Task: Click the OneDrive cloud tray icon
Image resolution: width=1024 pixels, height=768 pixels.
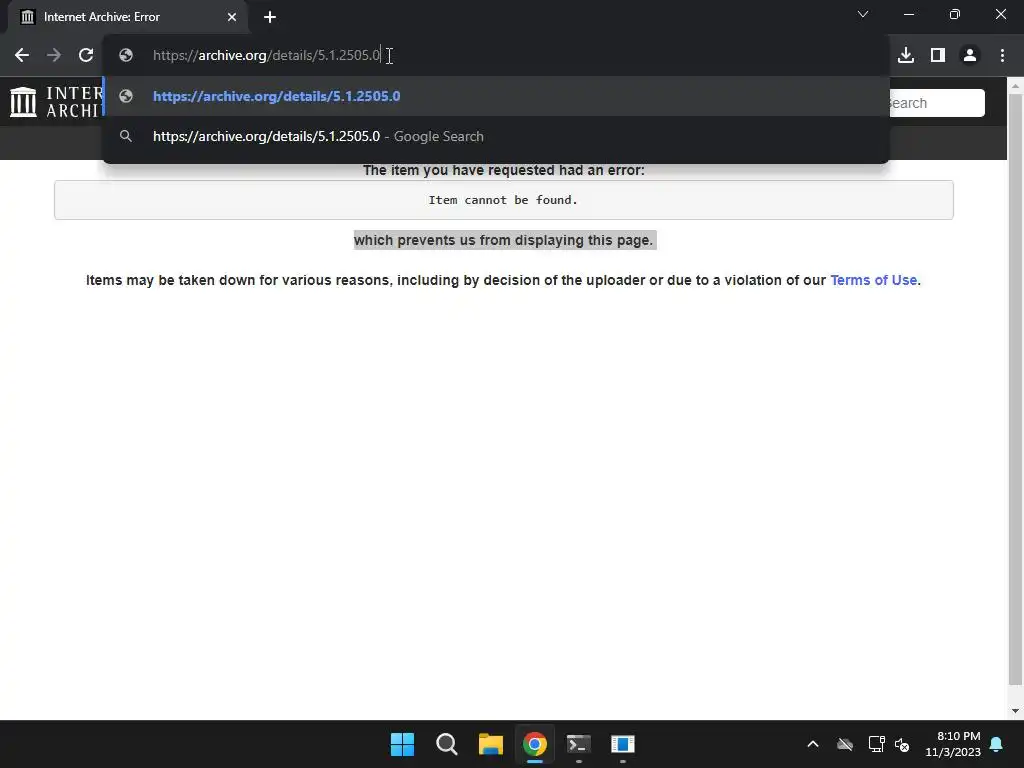Action: (845, 744)
